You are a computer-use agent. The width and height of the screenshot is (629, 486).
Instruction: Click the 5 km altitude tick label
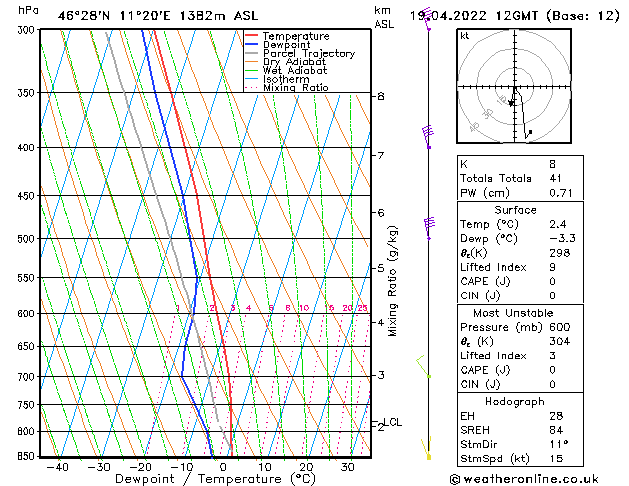[x=381, y=268]
